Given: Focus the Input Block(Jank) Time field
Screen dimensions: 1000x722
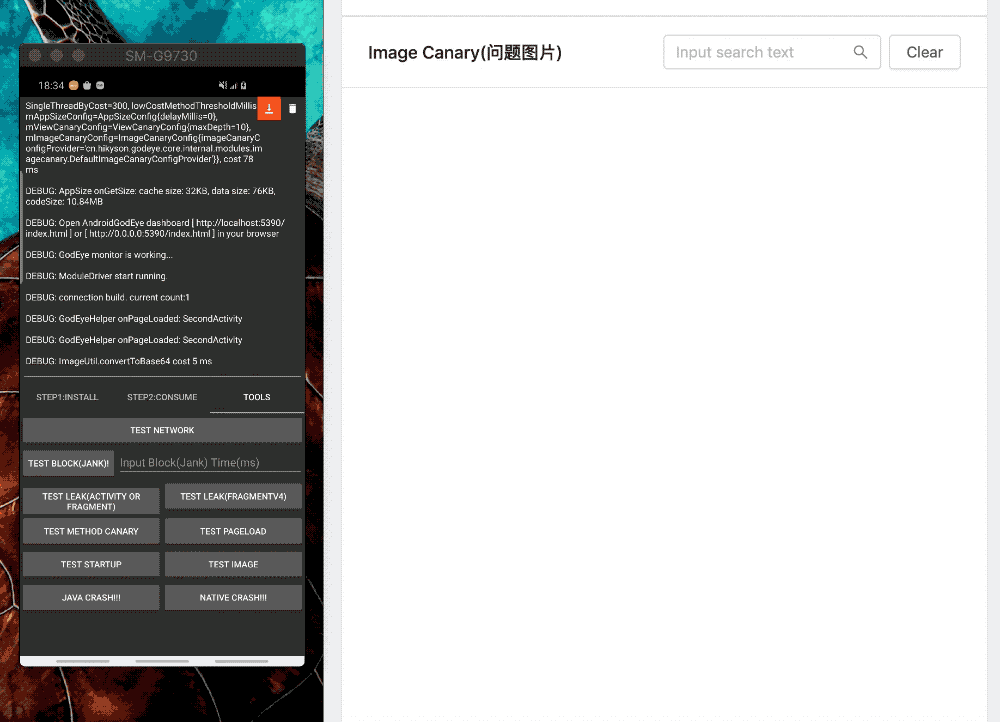Looking at the screenshot, I should click(x=209, y=463).
